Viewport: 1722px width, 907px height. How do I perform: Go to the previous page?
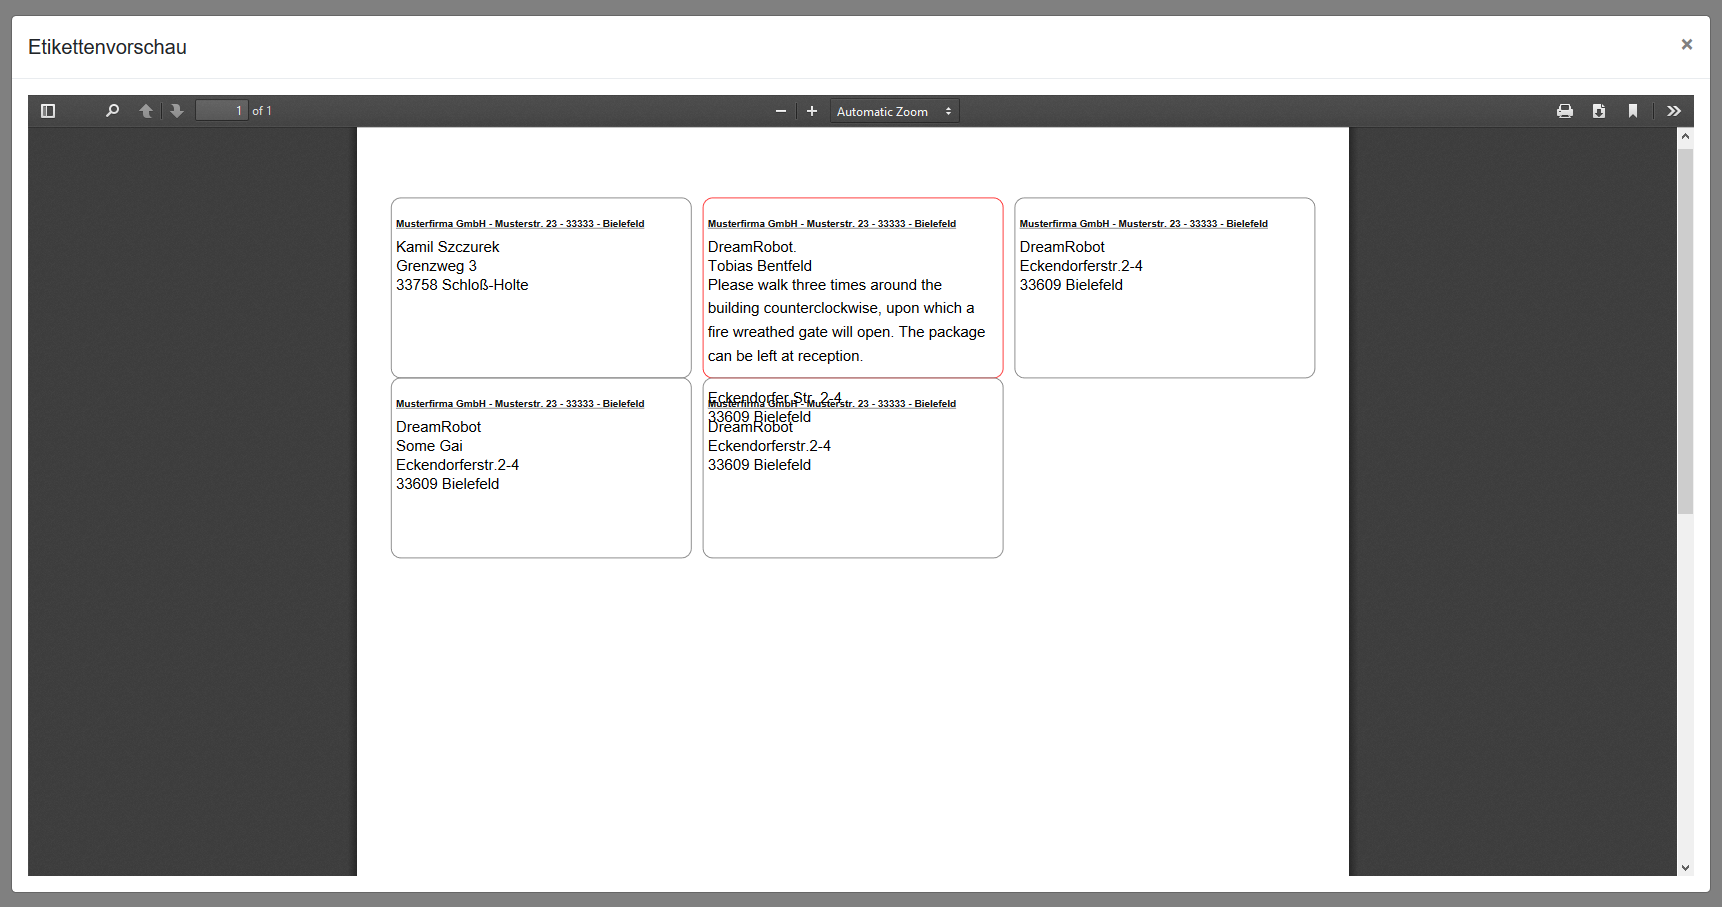tap(146, 111)
